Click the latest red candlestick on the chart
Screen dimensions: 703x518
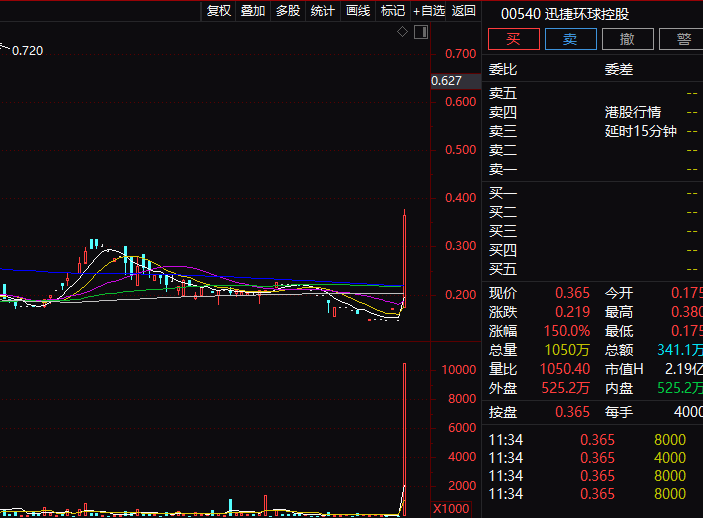pos(404,258)
